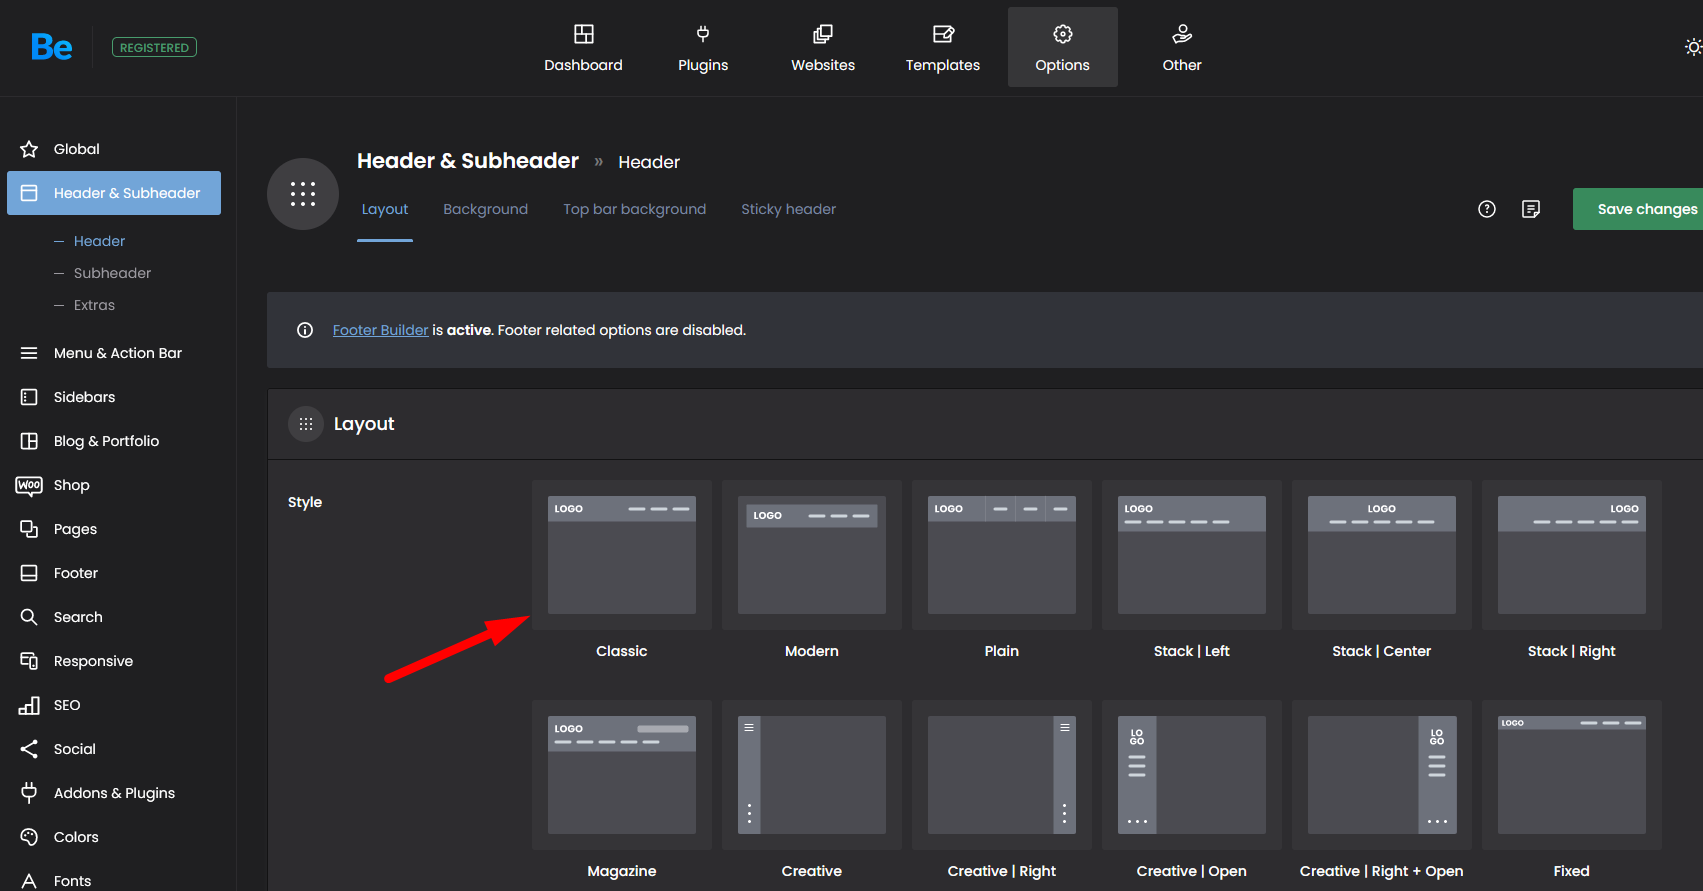Open Global settings in sidebar
This screenshot has height=891, width=1703.
(114, 149)
